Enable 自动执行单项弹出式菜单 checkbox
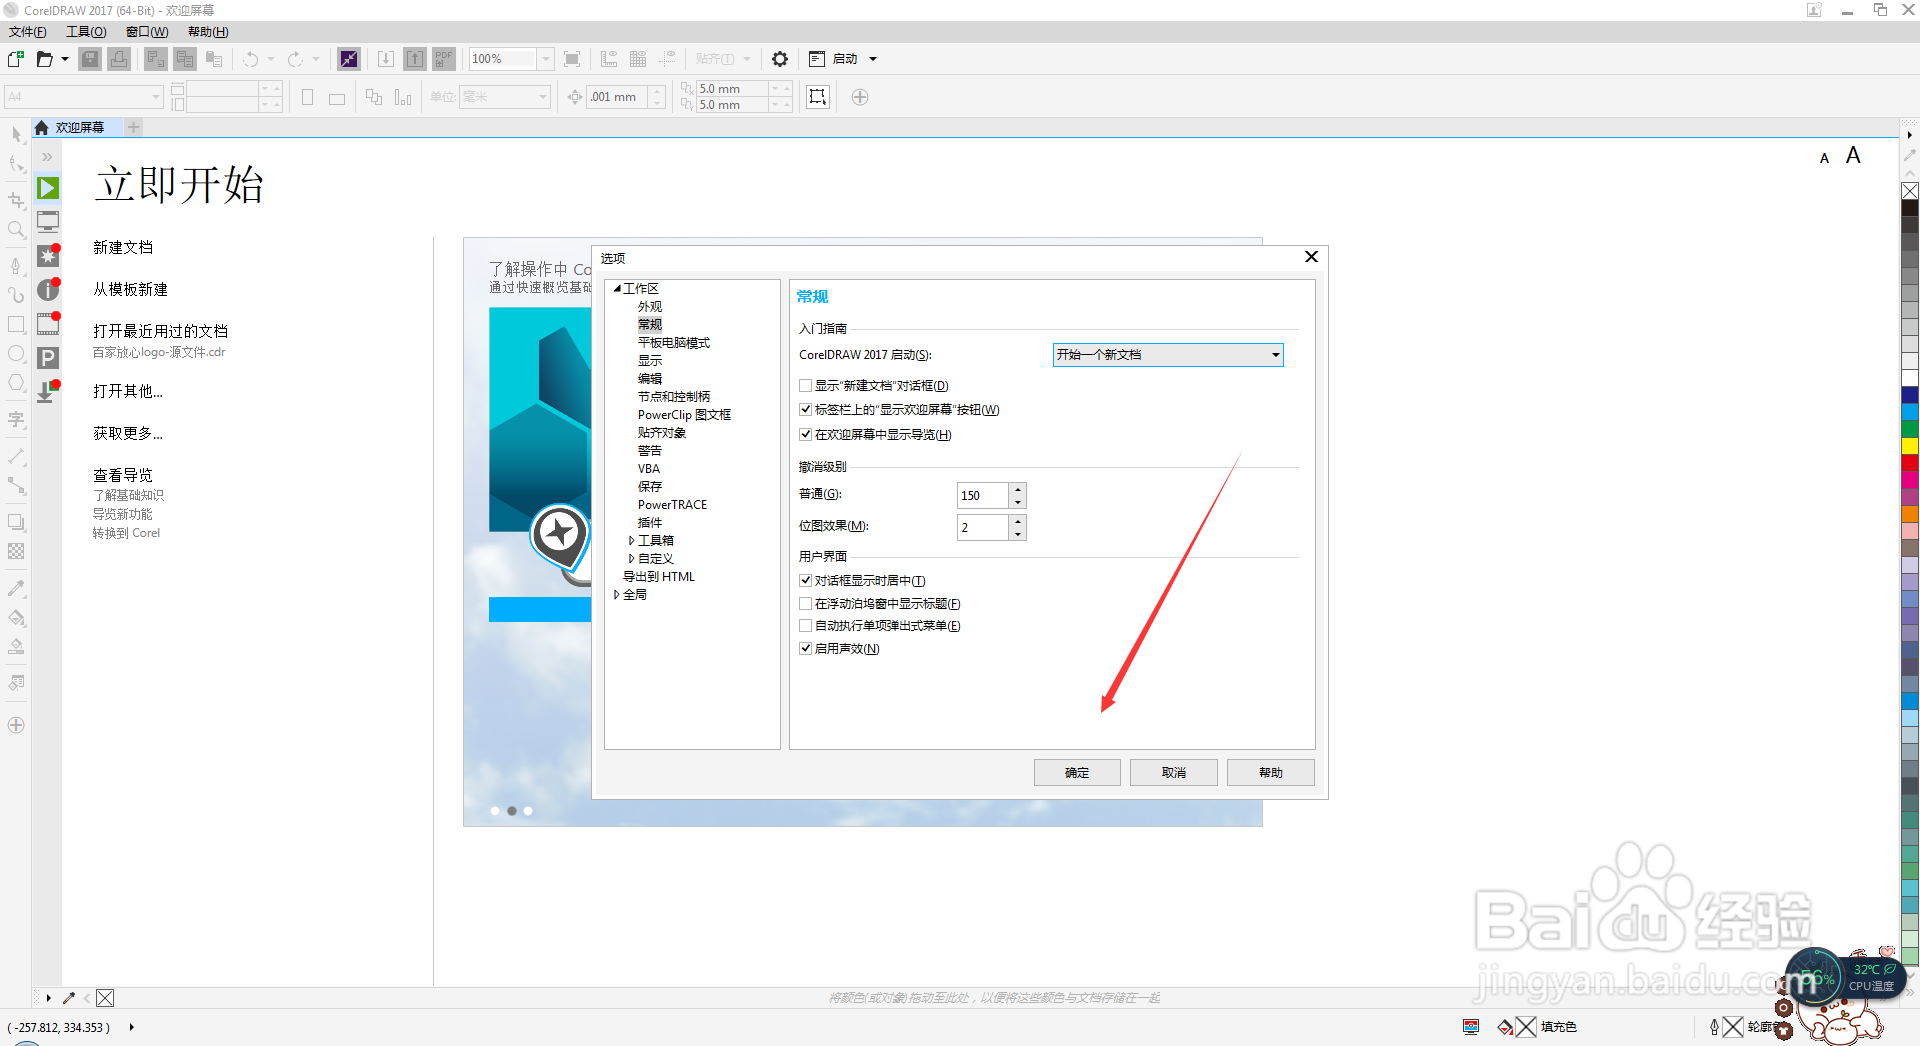The image size is (1920, 1046). pyautogui.click(x=805, y=625)
